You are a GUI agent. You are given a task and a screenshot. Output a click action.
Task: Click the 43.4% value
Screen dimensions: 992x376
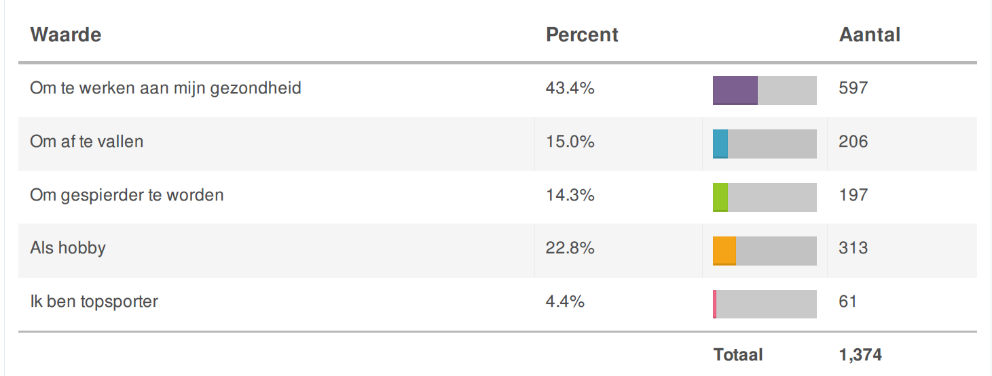[x=570, y=89]
